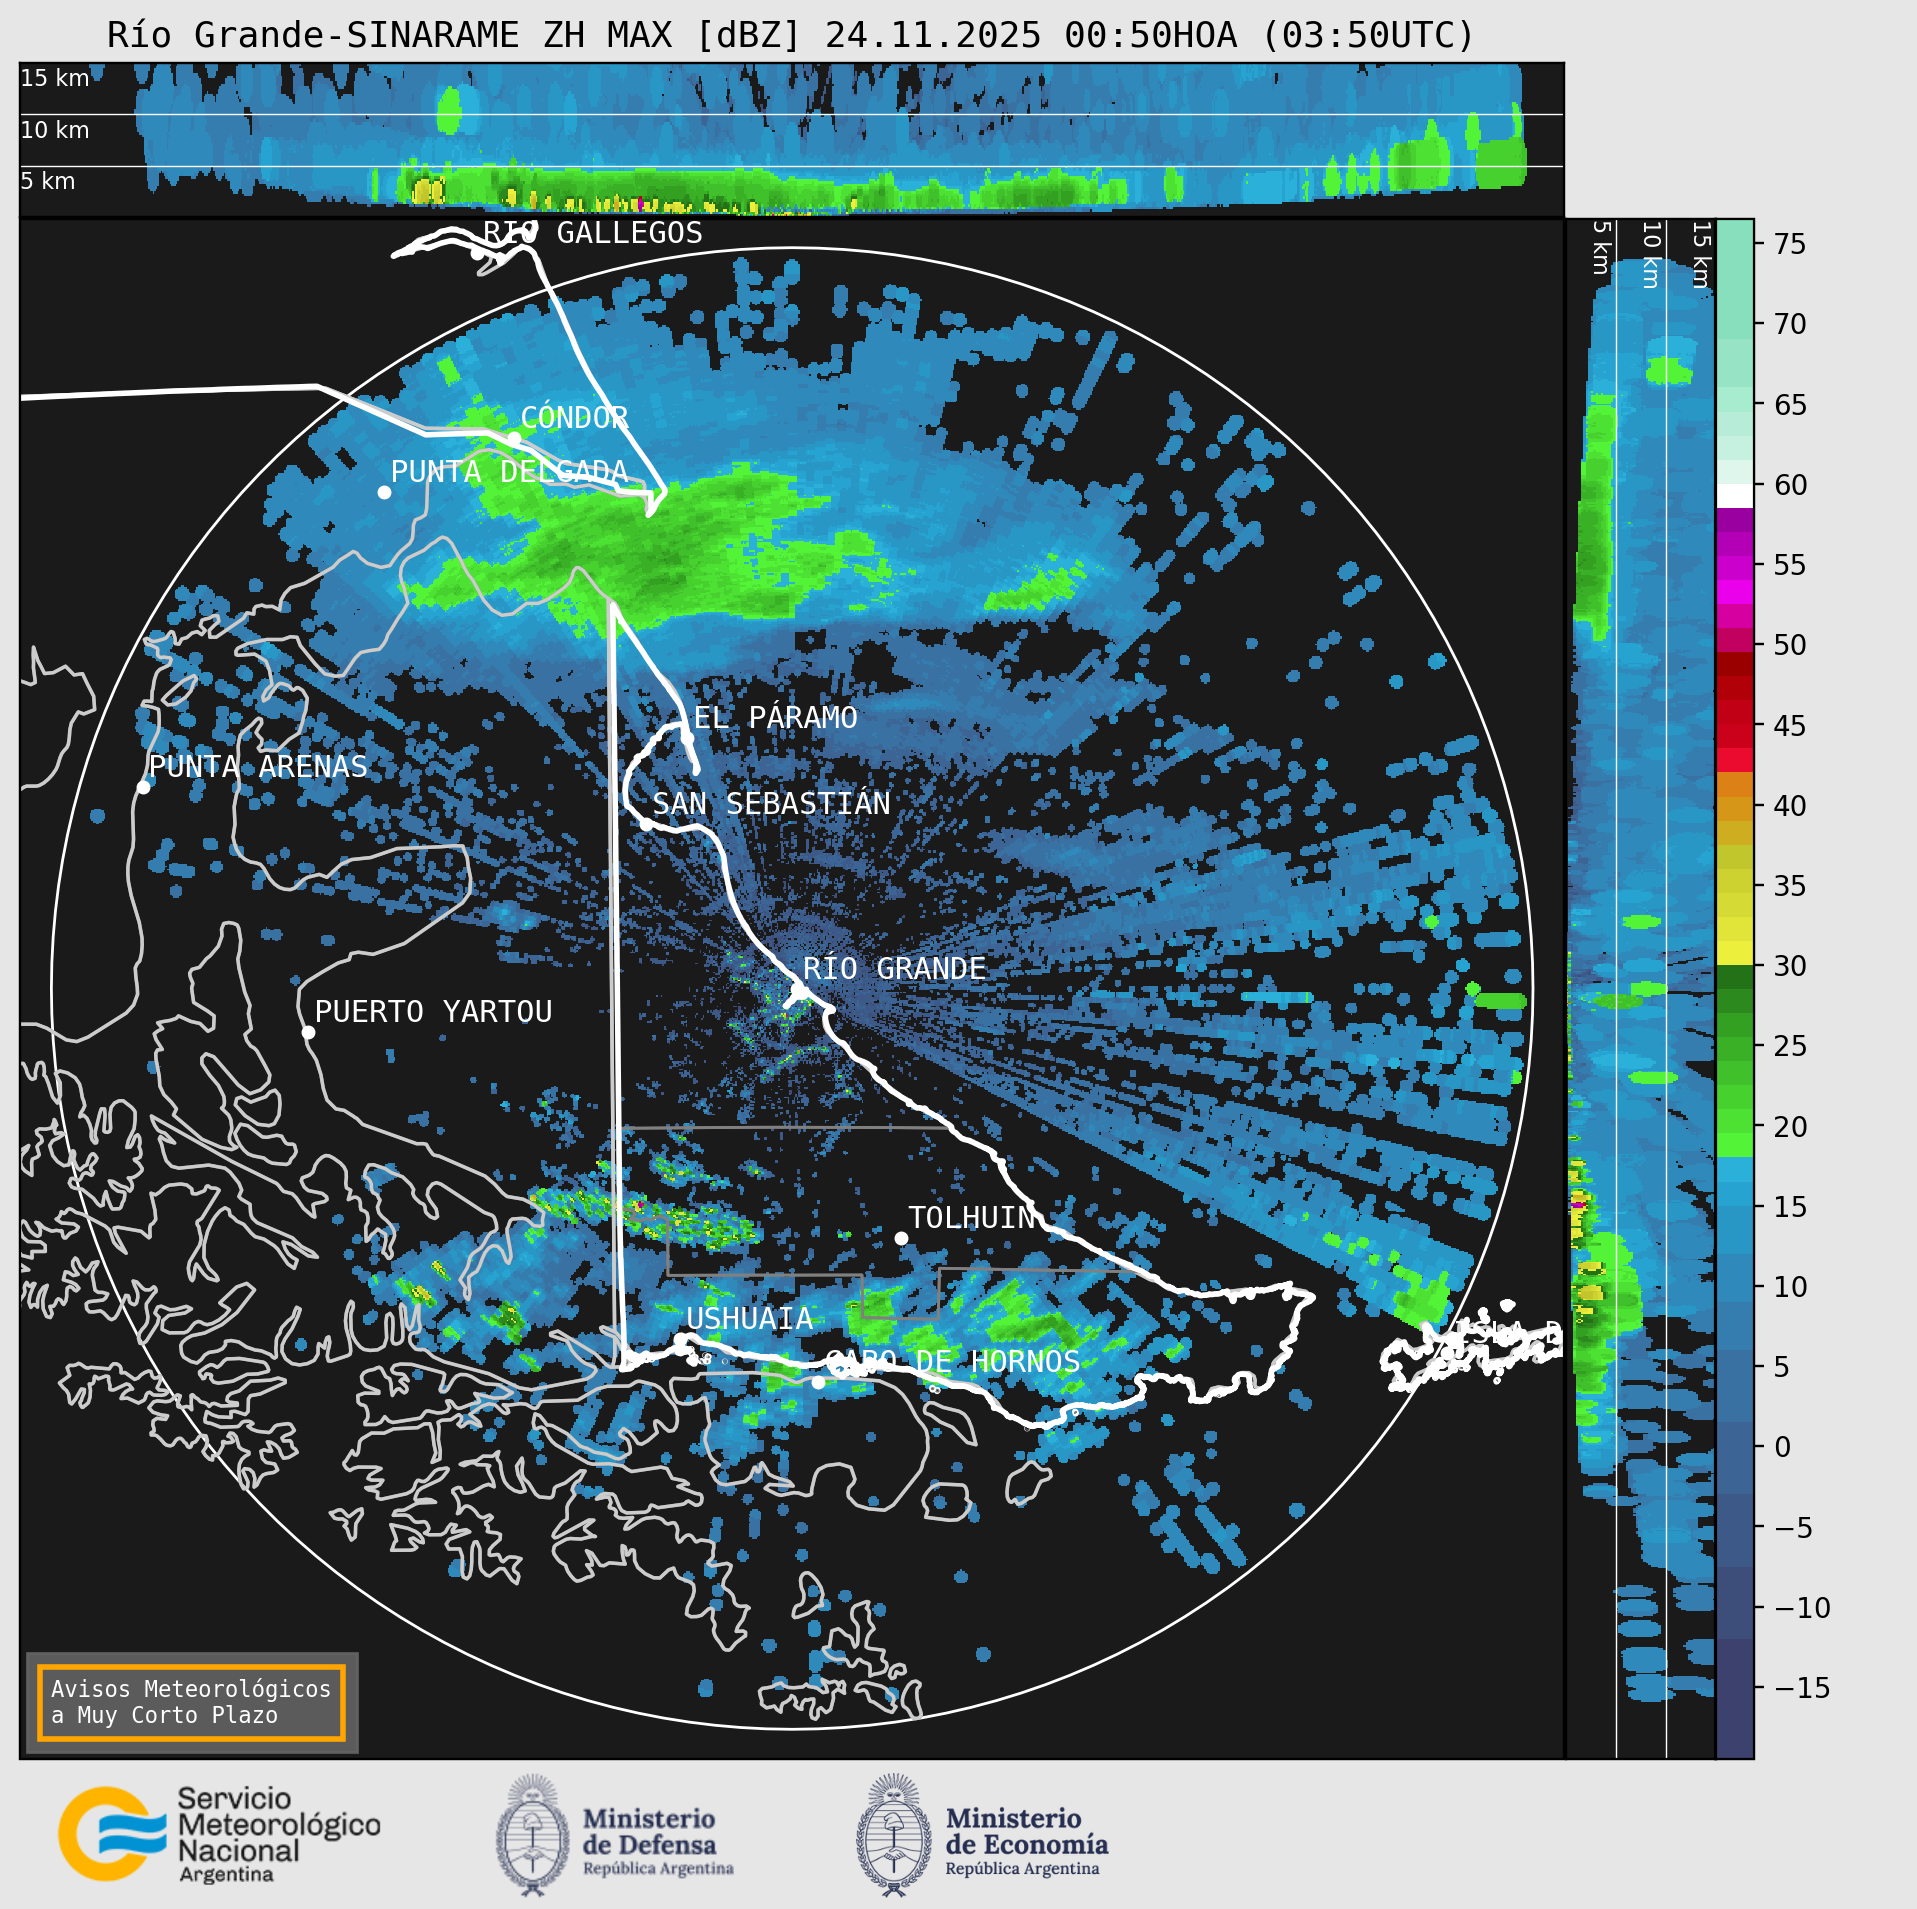Click the Tolhuin location dot marker
This screenshot has height=1909, width=1917.
coord(901,1238)
